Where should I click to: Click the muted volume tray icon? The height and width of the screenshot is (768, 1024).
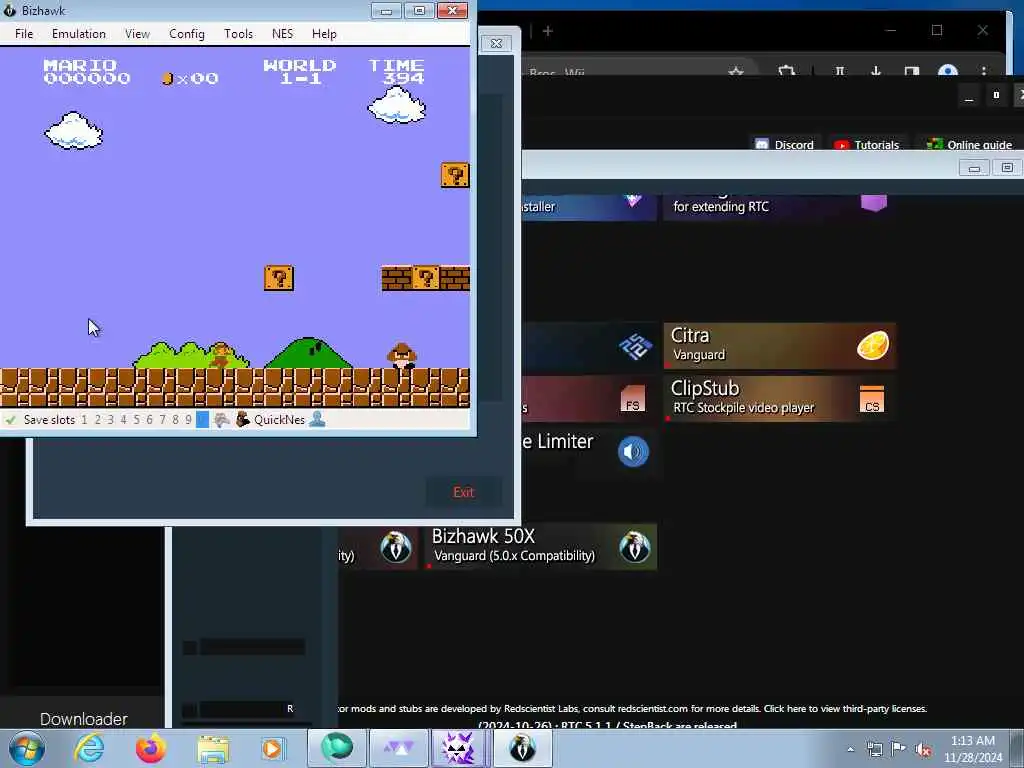923,749
